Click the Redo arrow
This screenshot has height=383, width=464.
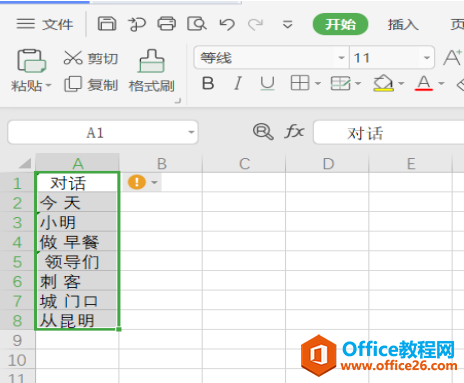[255, 24]
